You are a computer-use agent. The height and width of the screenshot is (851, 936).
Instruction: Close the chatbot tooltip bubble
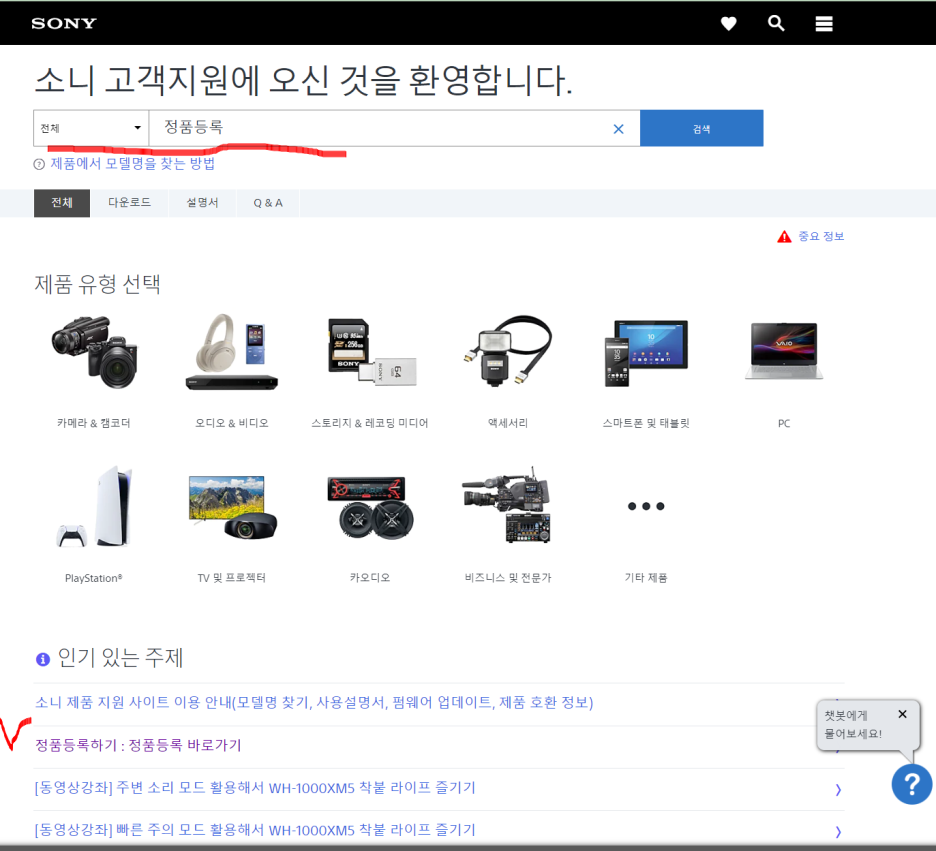(x=903, y=714)
